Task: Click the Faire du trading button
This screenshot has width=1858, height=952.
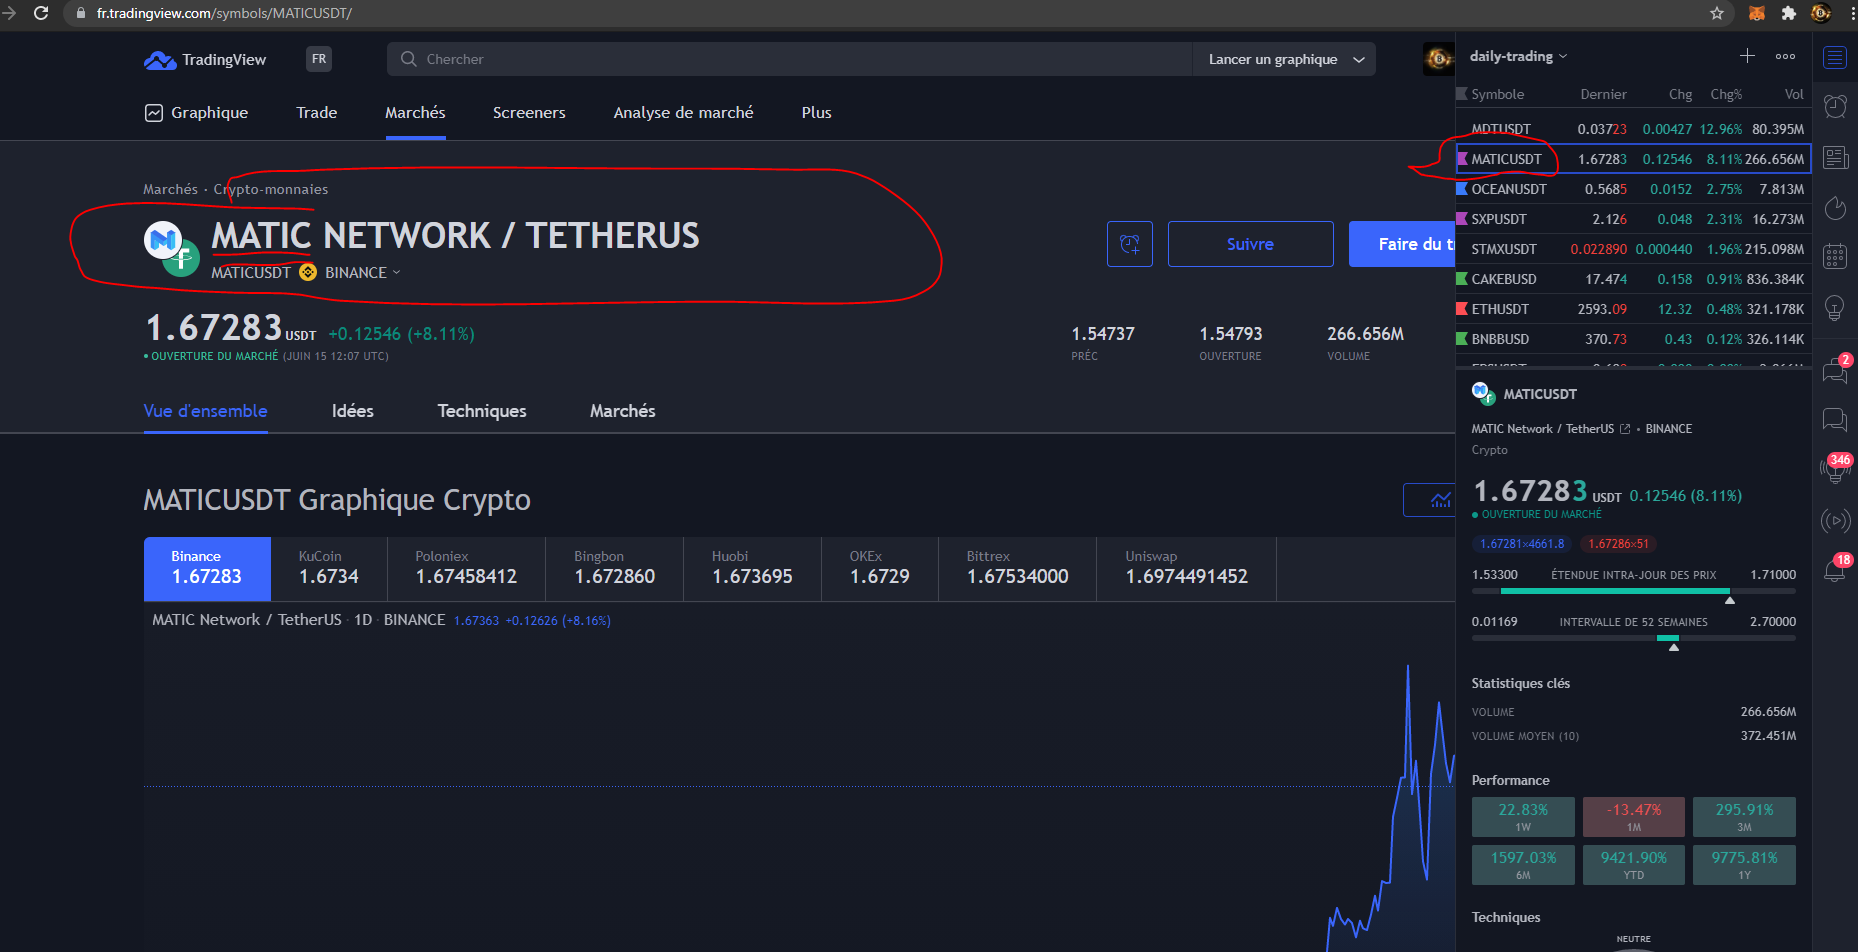Action: click(x=1402, y=244)
